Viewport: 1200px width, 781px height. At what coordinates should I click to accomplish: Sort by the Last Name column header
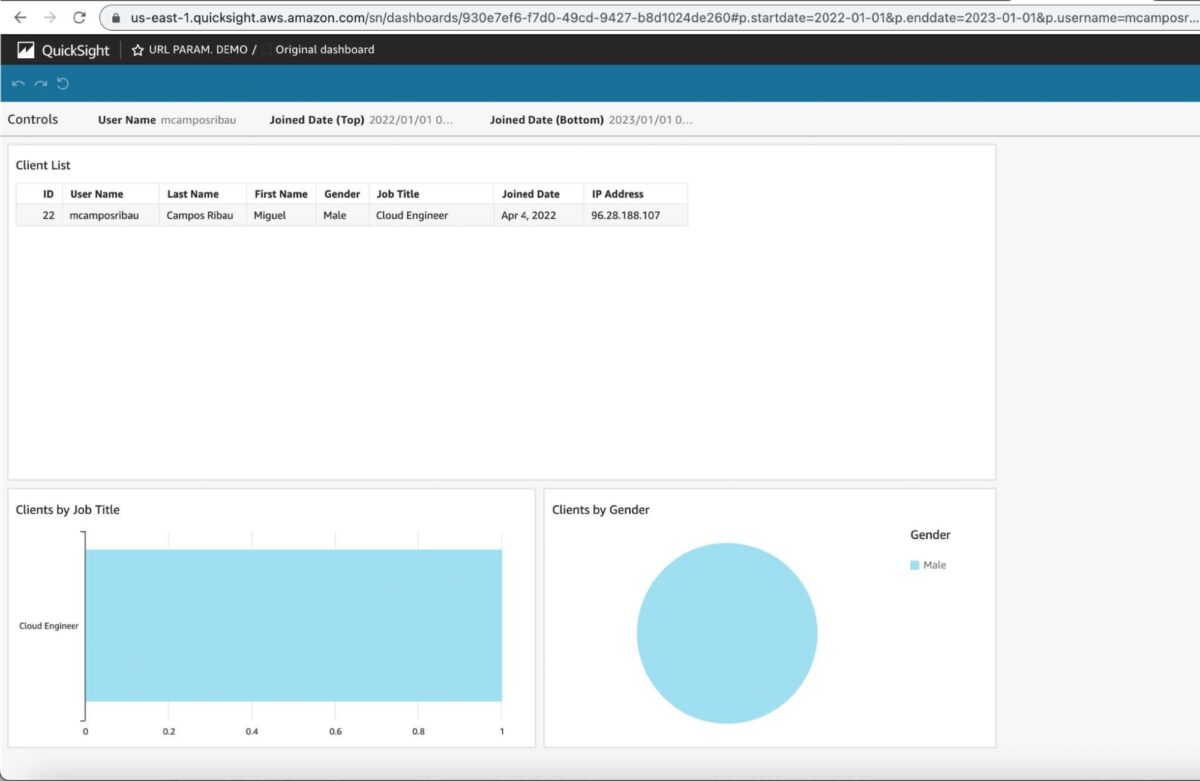pyautogui.click(x=203, y=194)
